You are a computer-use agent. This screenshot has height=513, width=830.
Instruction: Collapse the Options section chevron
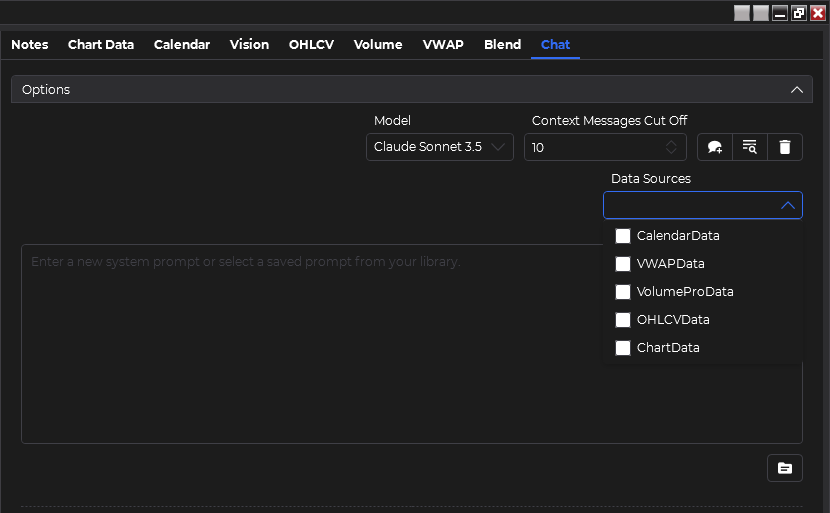[797, 89]
